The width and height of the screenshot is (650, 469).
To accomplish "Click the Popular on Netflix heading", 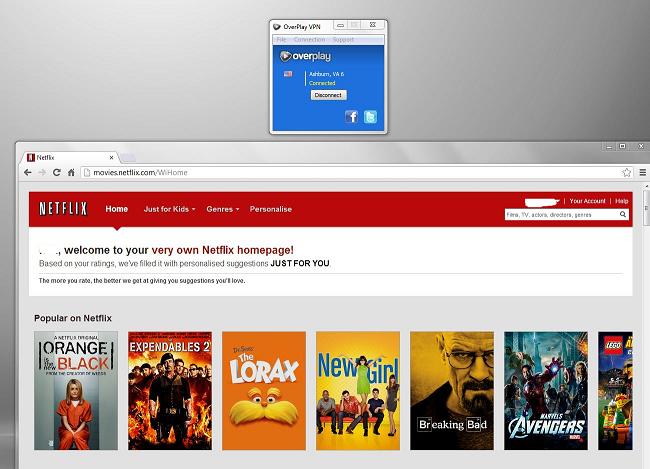I will tap(73, 318).
